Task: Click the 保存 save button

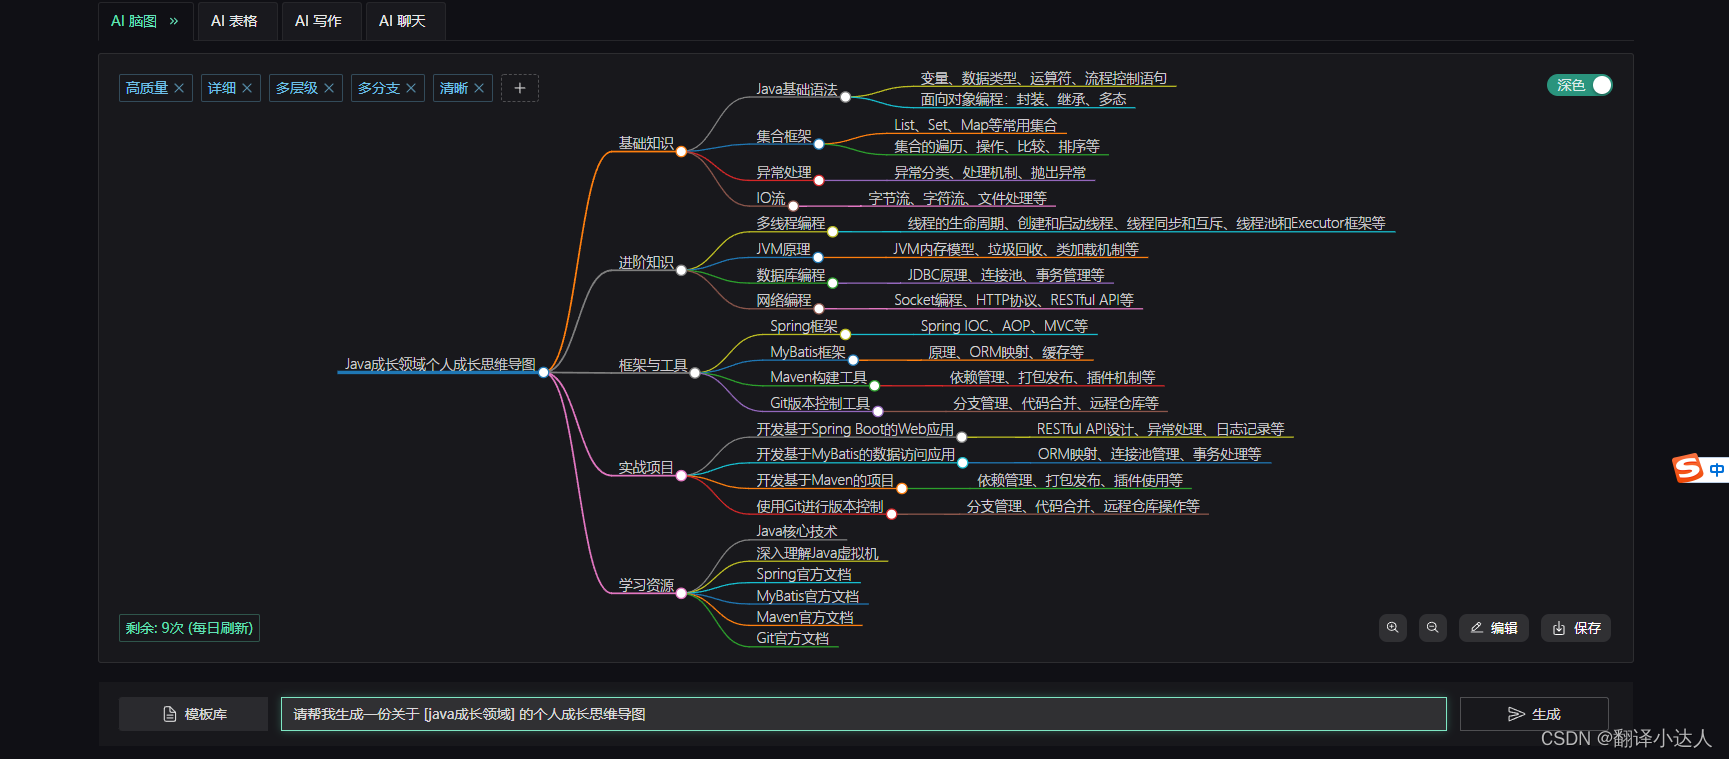Action: point(1576,628)
